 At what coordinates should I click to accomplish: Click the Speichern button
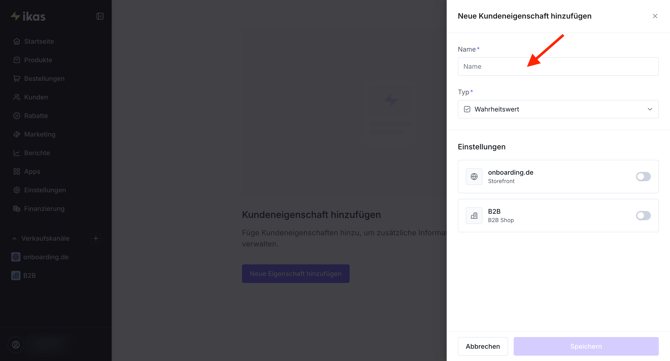point(586,346)
